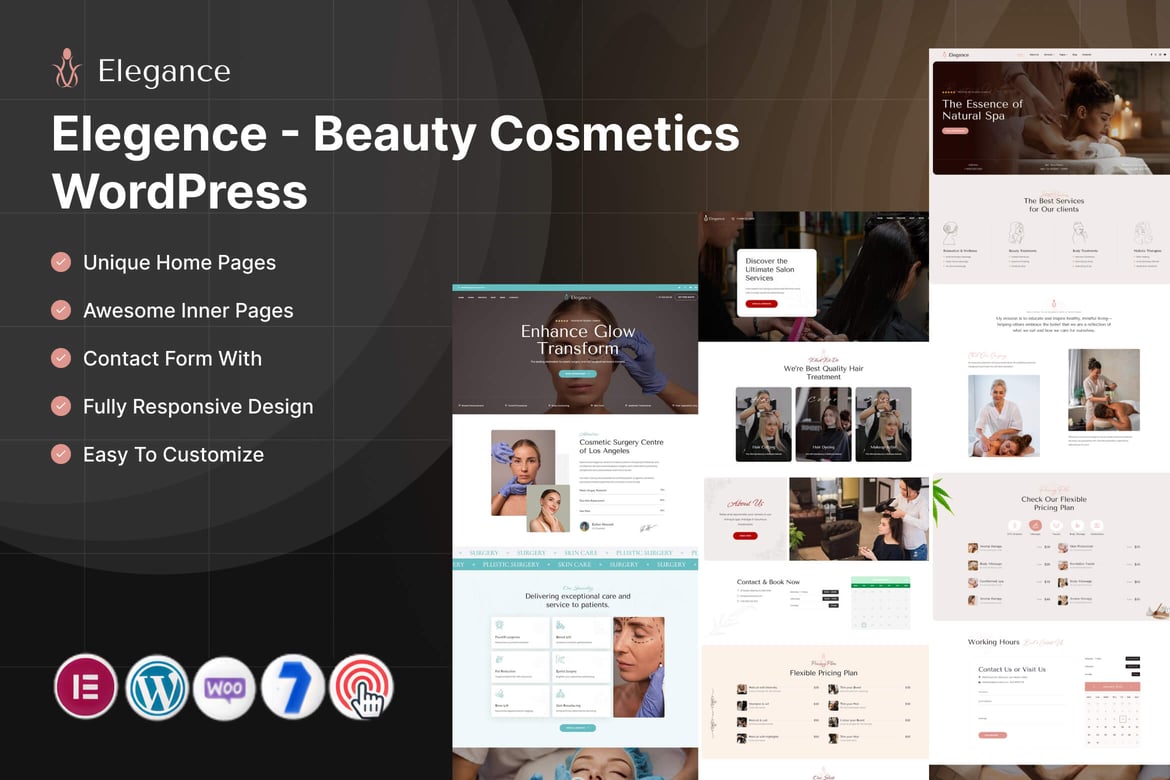
Task: Click teal button below surgery services grid
Action: pos(578,727)
